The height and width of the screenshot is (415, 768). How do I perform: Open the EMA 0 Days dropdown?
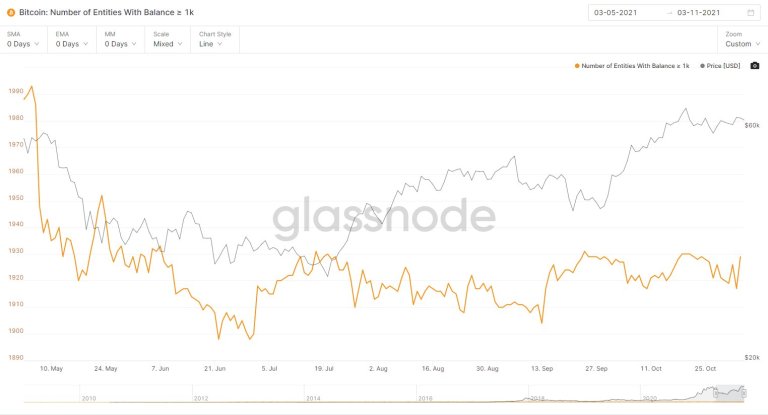click(x=72, y=40)
